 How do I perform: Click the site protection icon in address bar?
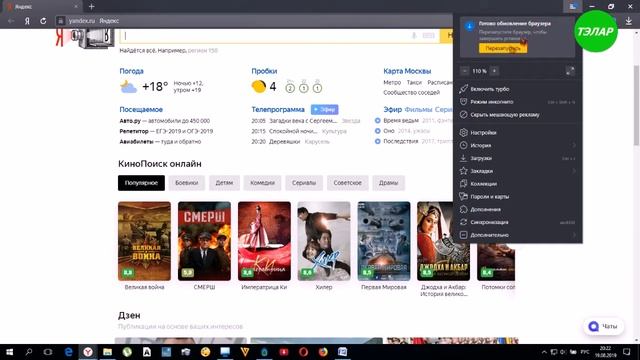[60, 21]
